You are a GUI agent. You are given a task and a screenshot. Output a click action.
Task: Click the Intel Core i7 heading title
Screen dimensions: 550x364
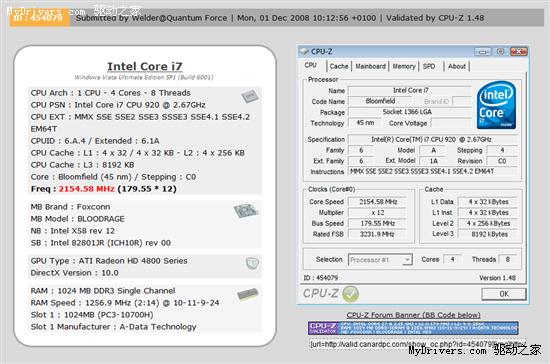[x=145, y=66]
